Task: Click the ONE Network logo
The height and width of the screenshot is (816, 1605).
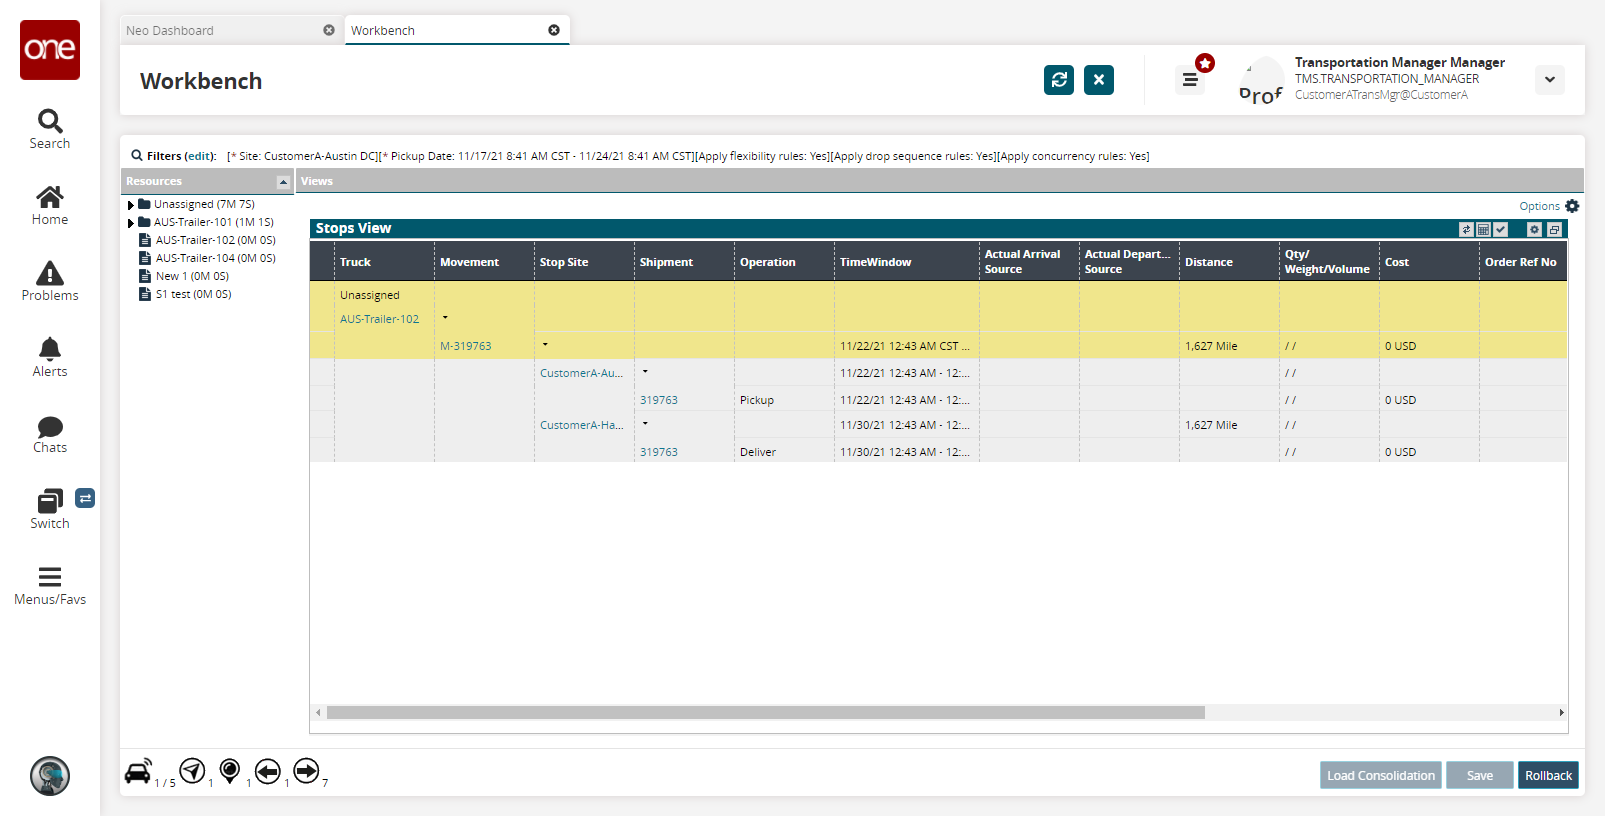Action: point(50,50)
